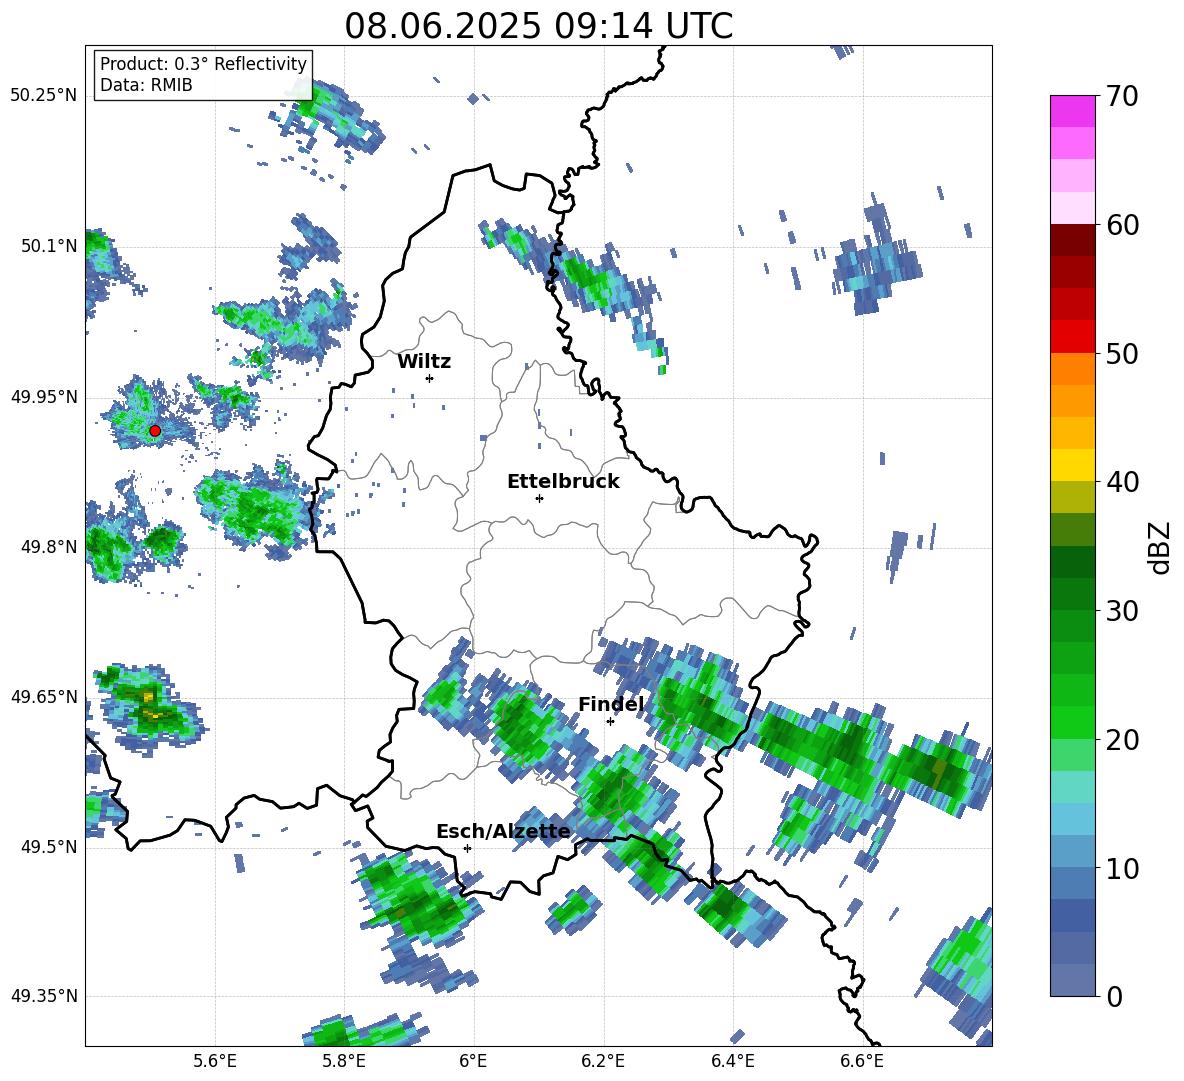This screenshot has height=1081, width=1184.
Task: Click the 10 tick label on colorbar
Action: [1122, 868]
